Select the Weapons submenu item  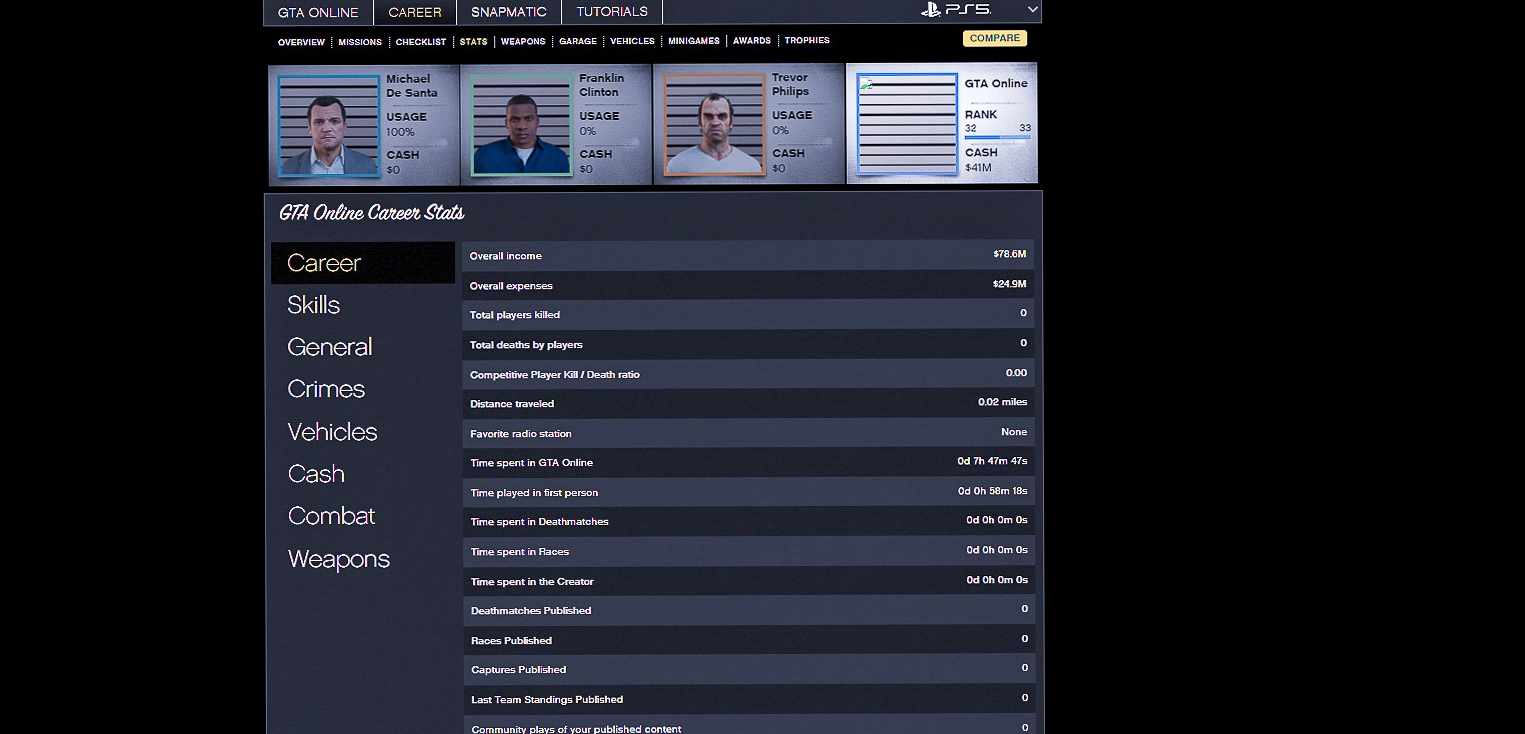(523, 42)
